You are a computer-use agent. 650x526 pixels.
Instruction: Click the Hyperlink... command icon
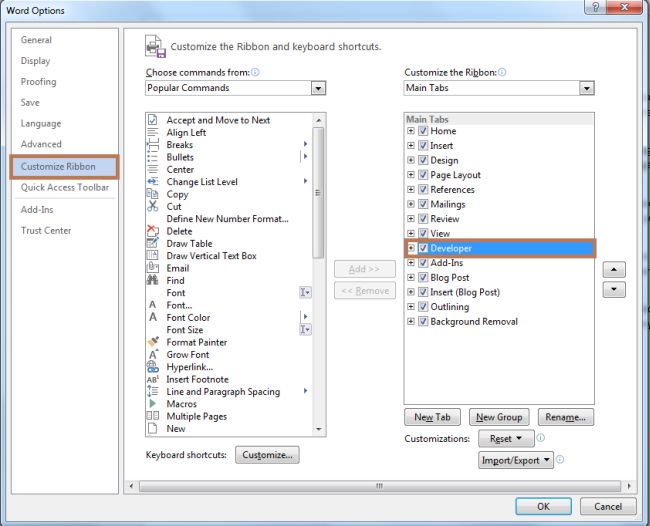[x=153, y=367]
